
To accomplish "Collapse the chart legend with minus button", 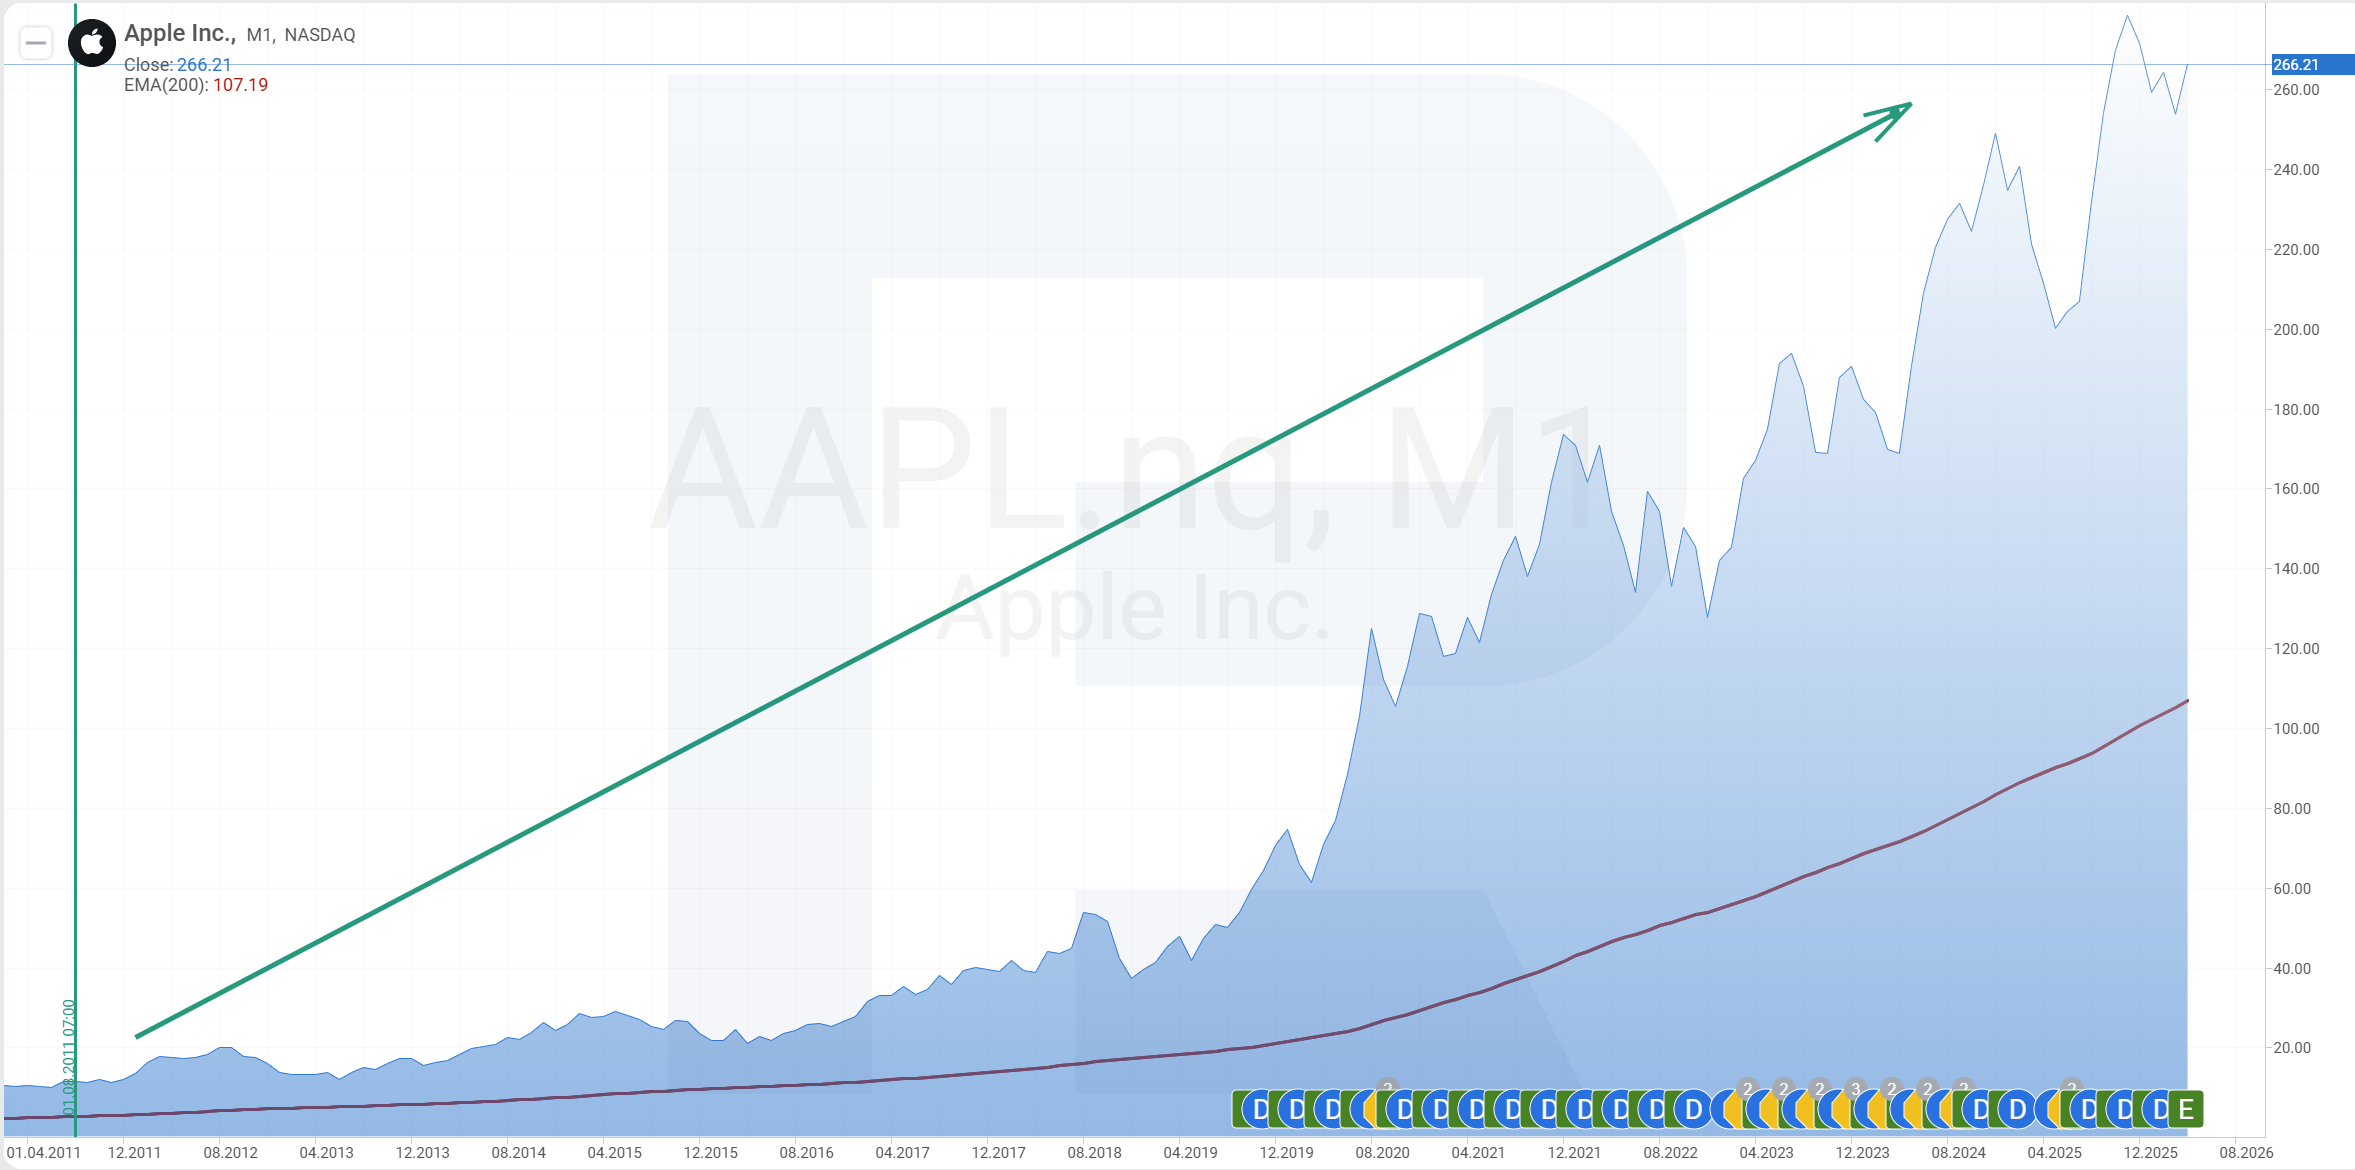I will click(x=36, y=43).
